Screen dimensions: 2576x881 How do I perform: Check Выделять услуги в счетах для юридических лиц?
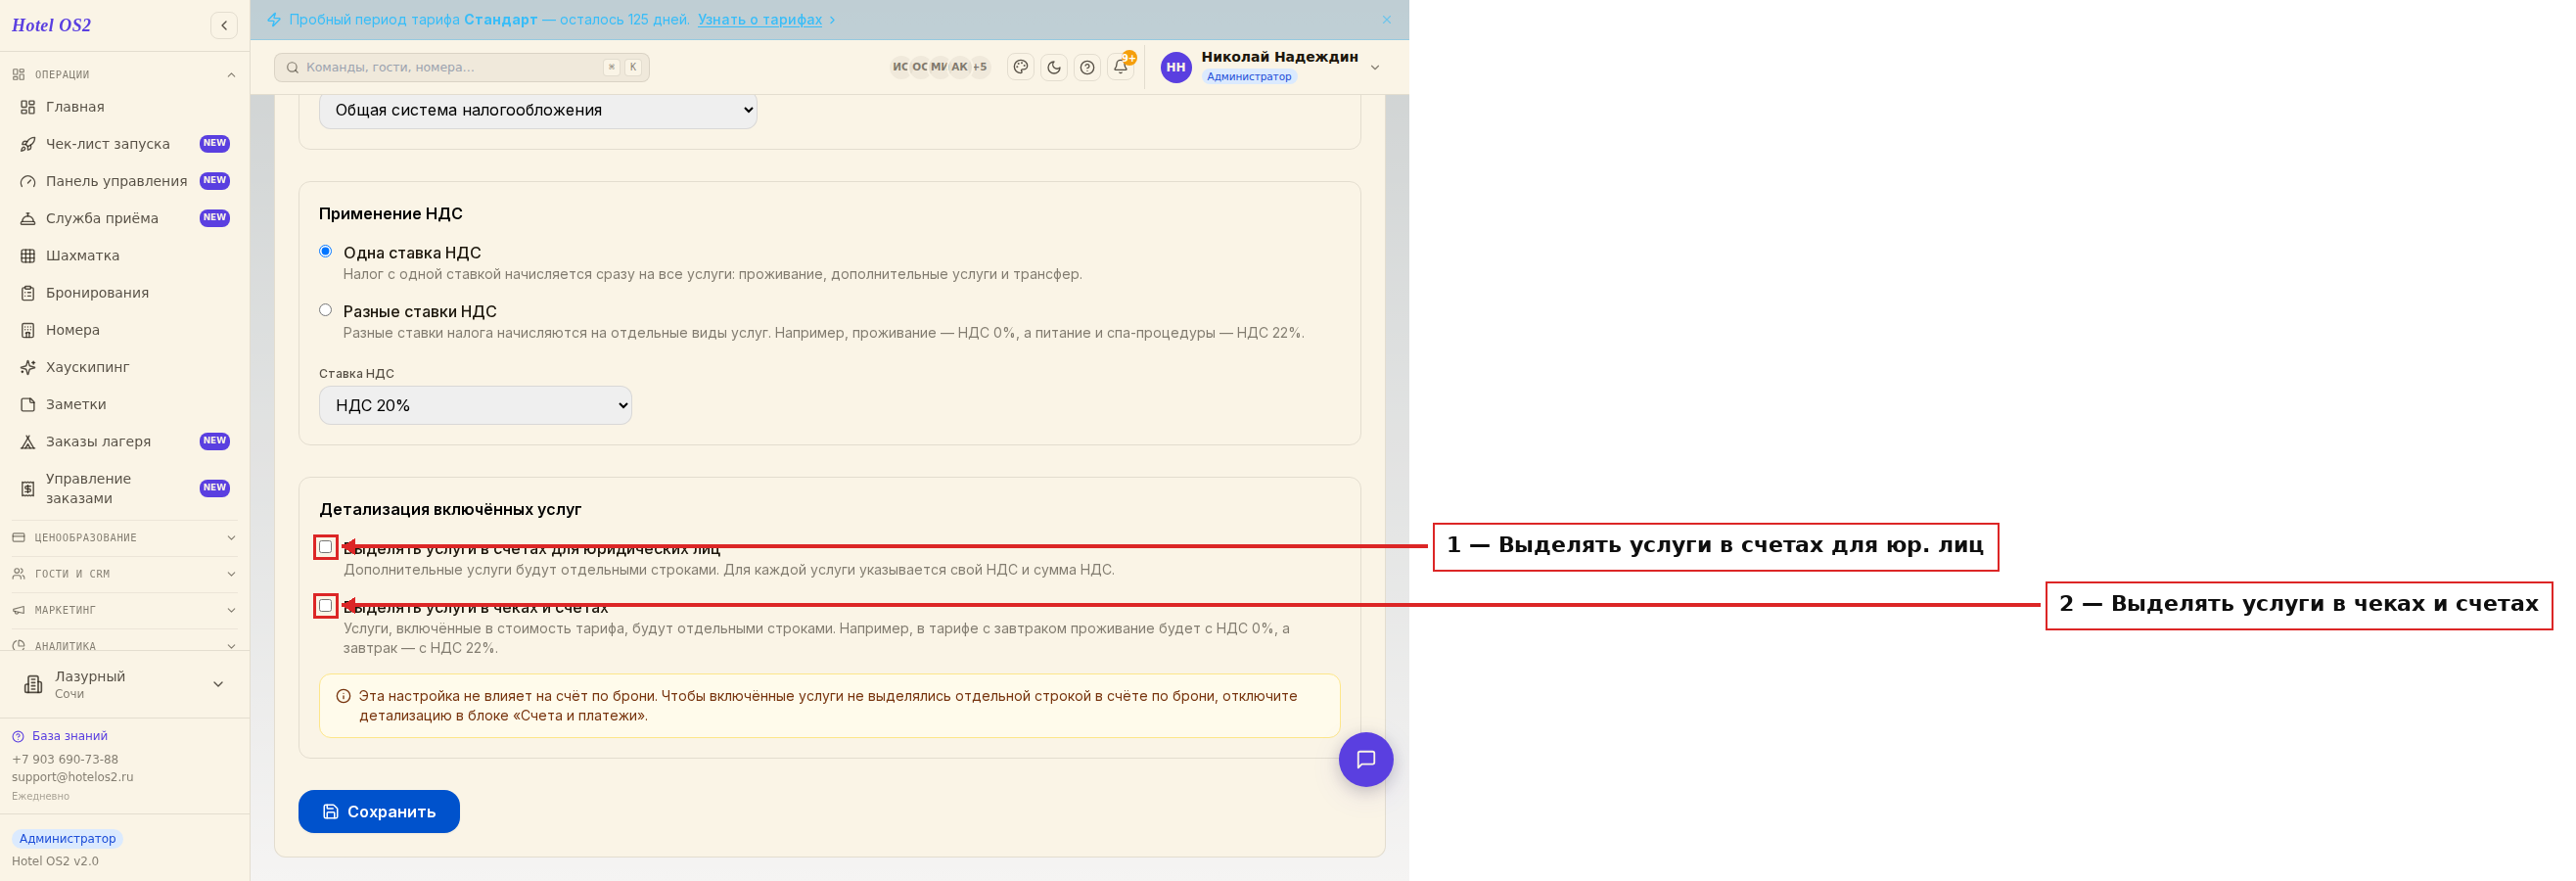click(x=325, y=547)
